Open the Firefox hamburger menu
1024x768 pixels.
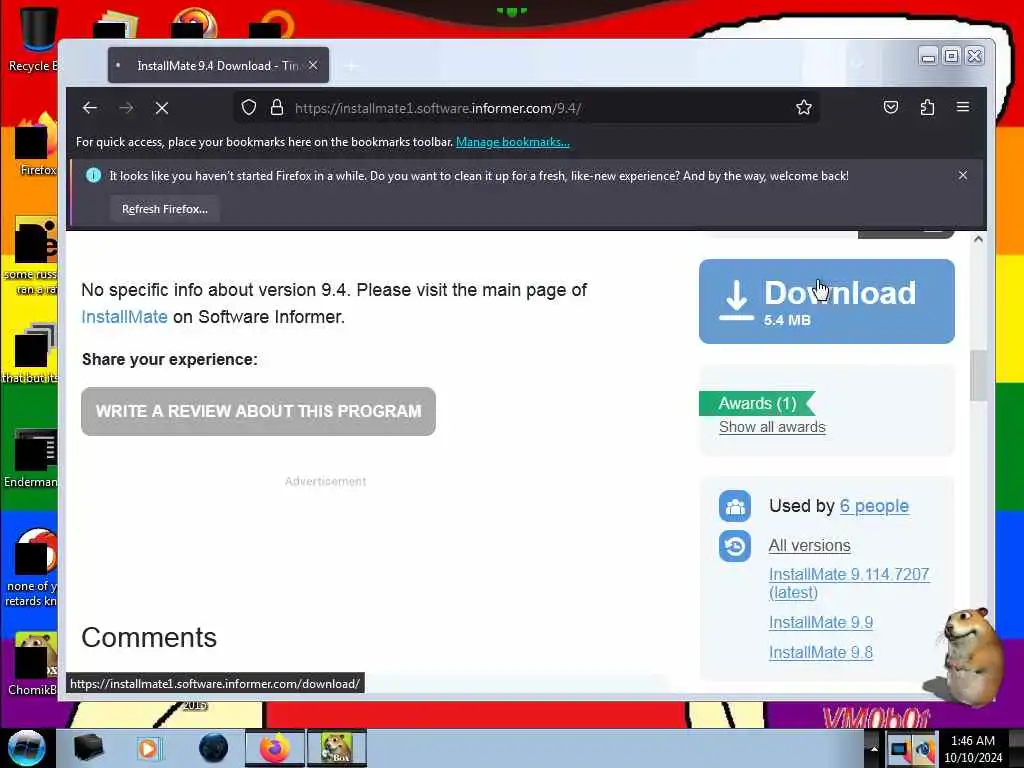click(963, 106)
